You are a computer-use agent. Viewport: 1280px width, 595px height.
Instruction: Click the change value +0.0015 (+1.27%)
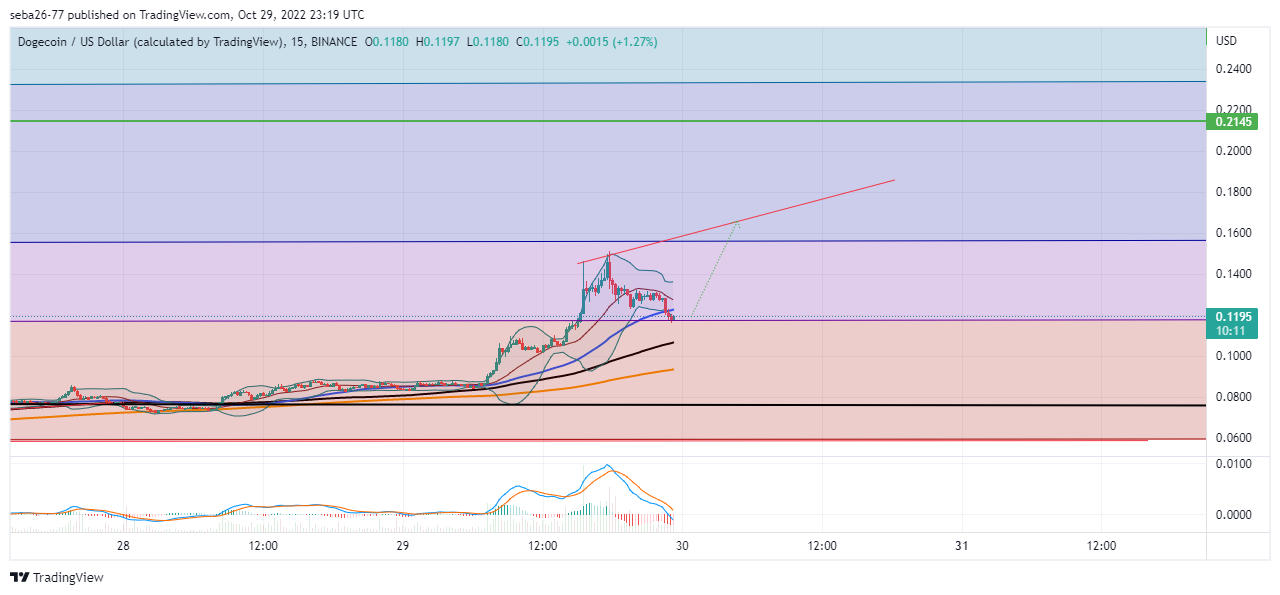(x=612, y=41)
